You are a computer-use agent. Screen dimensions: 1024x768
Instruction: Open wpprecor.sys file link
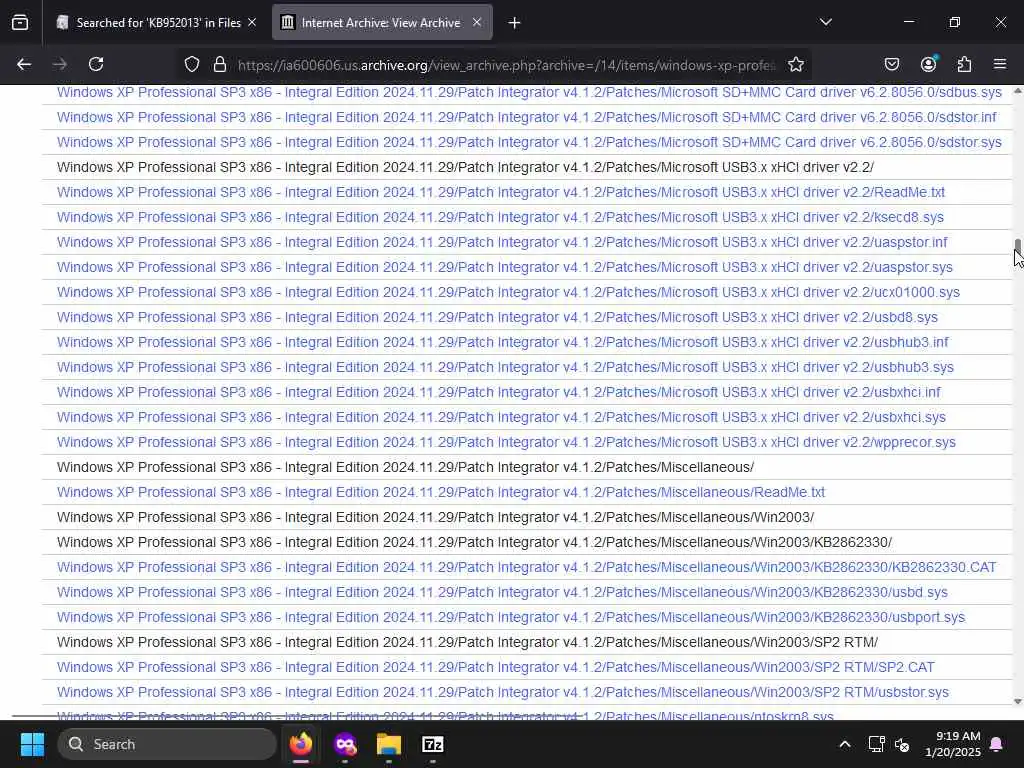pyautogui.click(x=506, y=442)
